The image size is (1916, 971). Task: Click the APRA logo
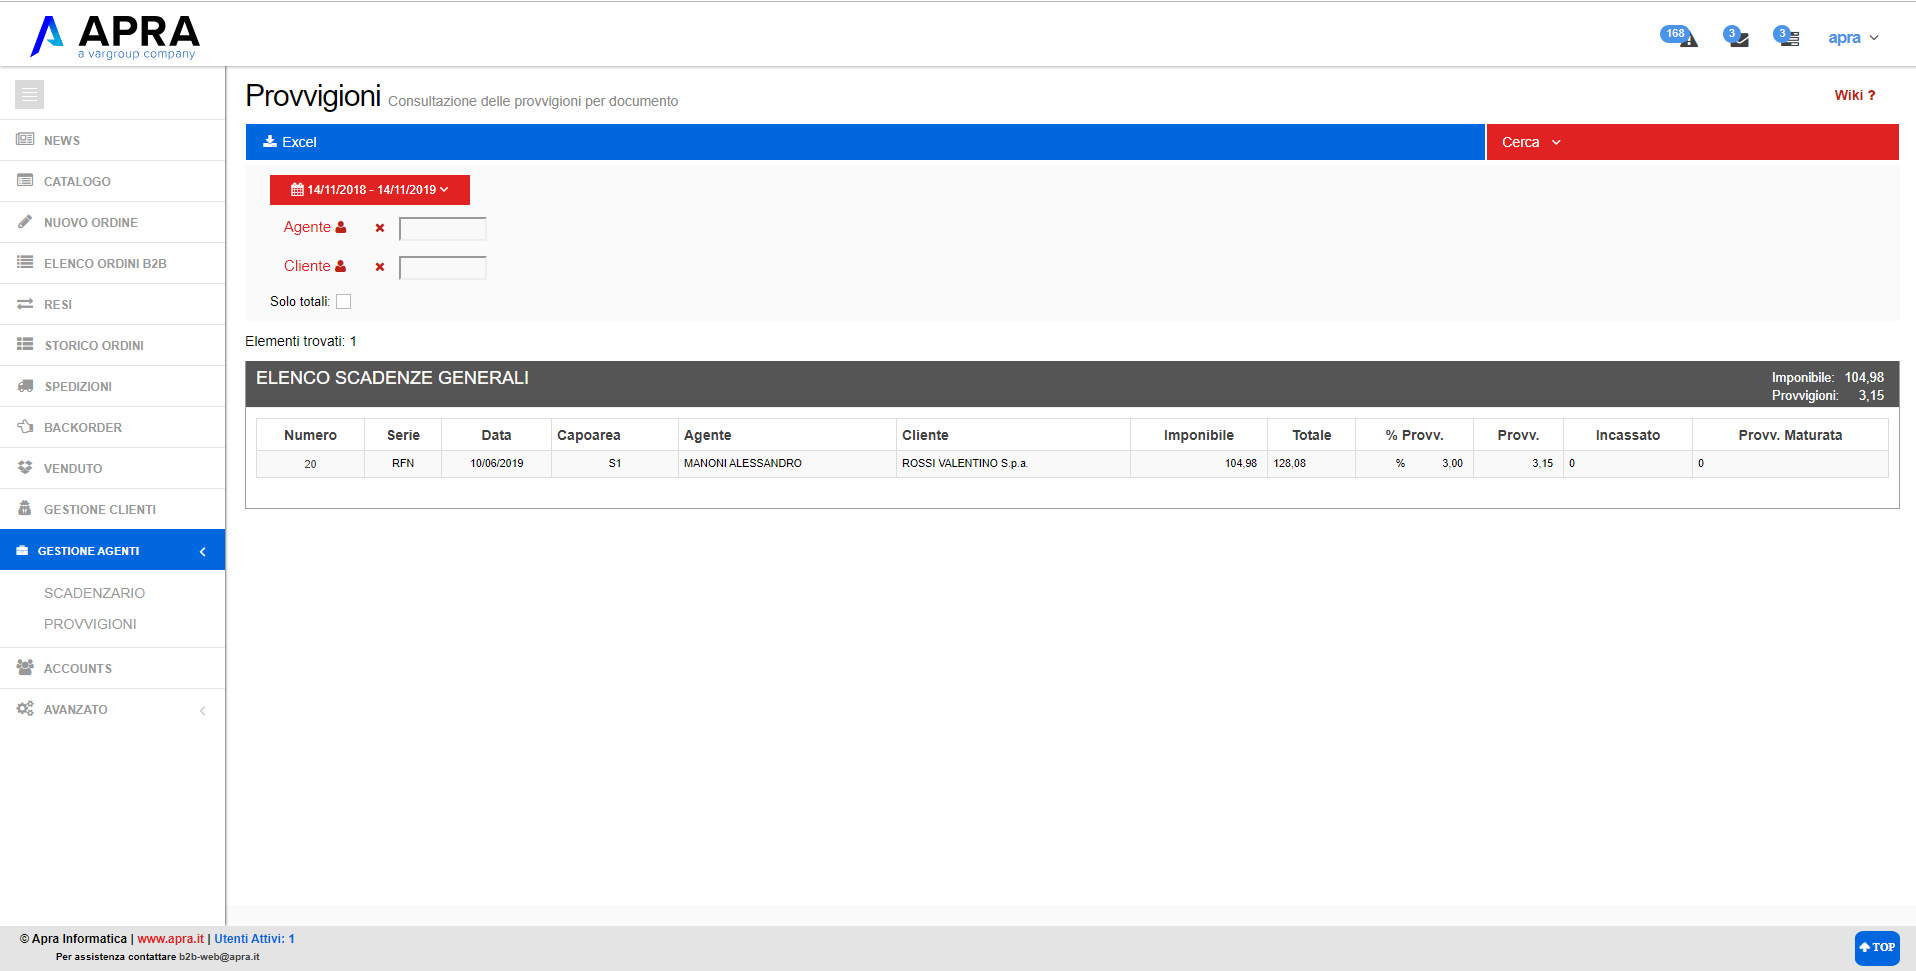[x=114, y=36]
